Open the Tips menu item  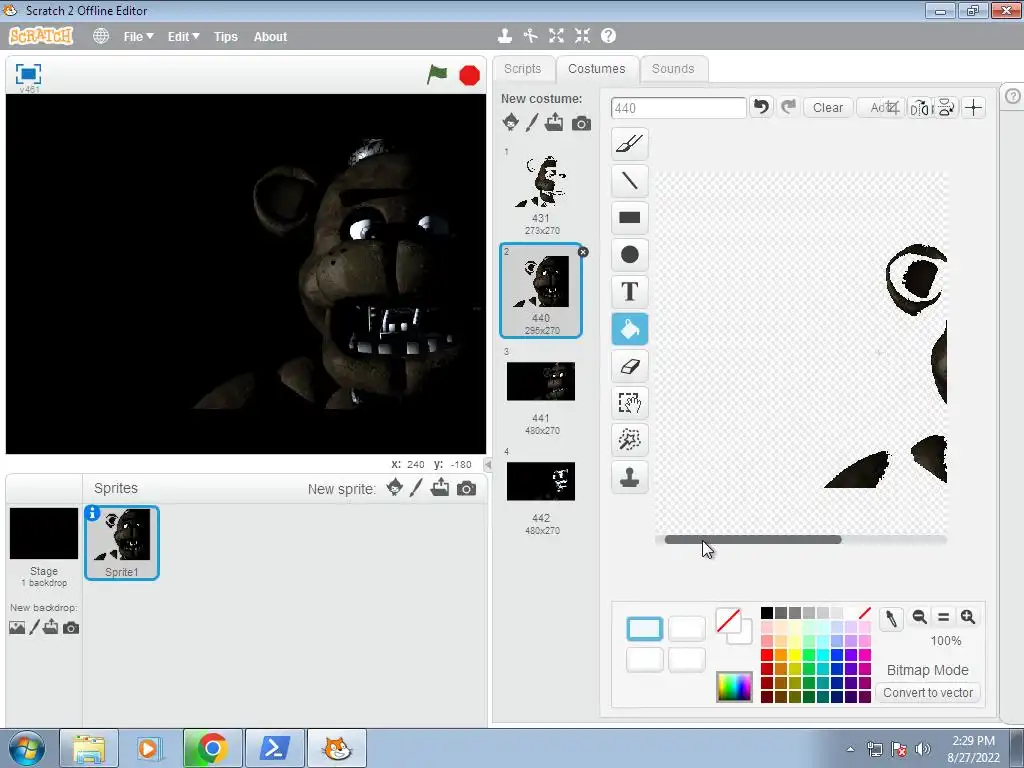(x=225, y=37)
